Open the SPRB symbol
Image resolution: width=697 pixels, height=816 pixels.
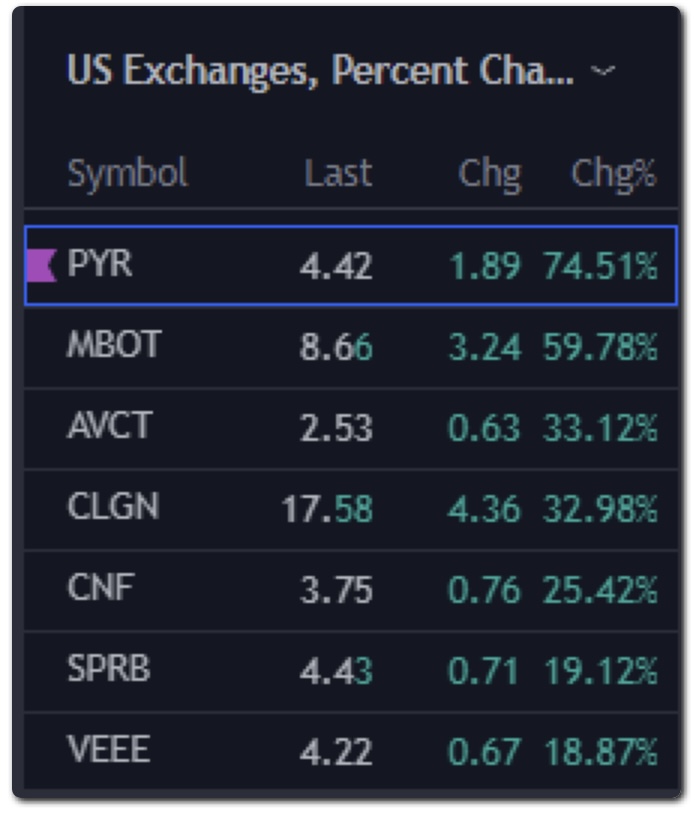pos(108,669)
